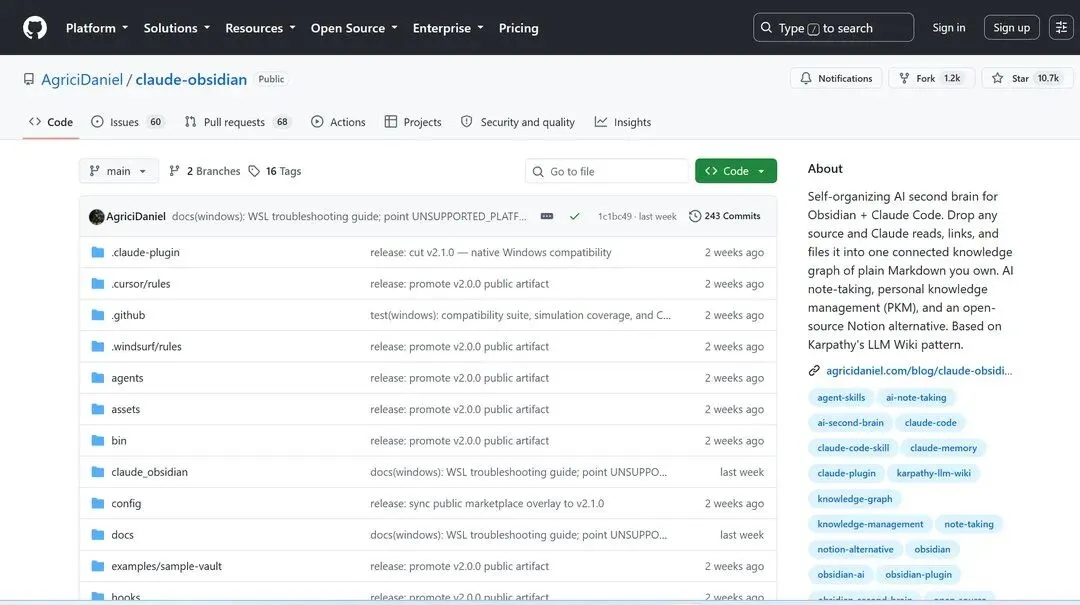Open the green Code dropdown button
The height and width of the screenshot is (605, 1080).
tap(736, 171)
